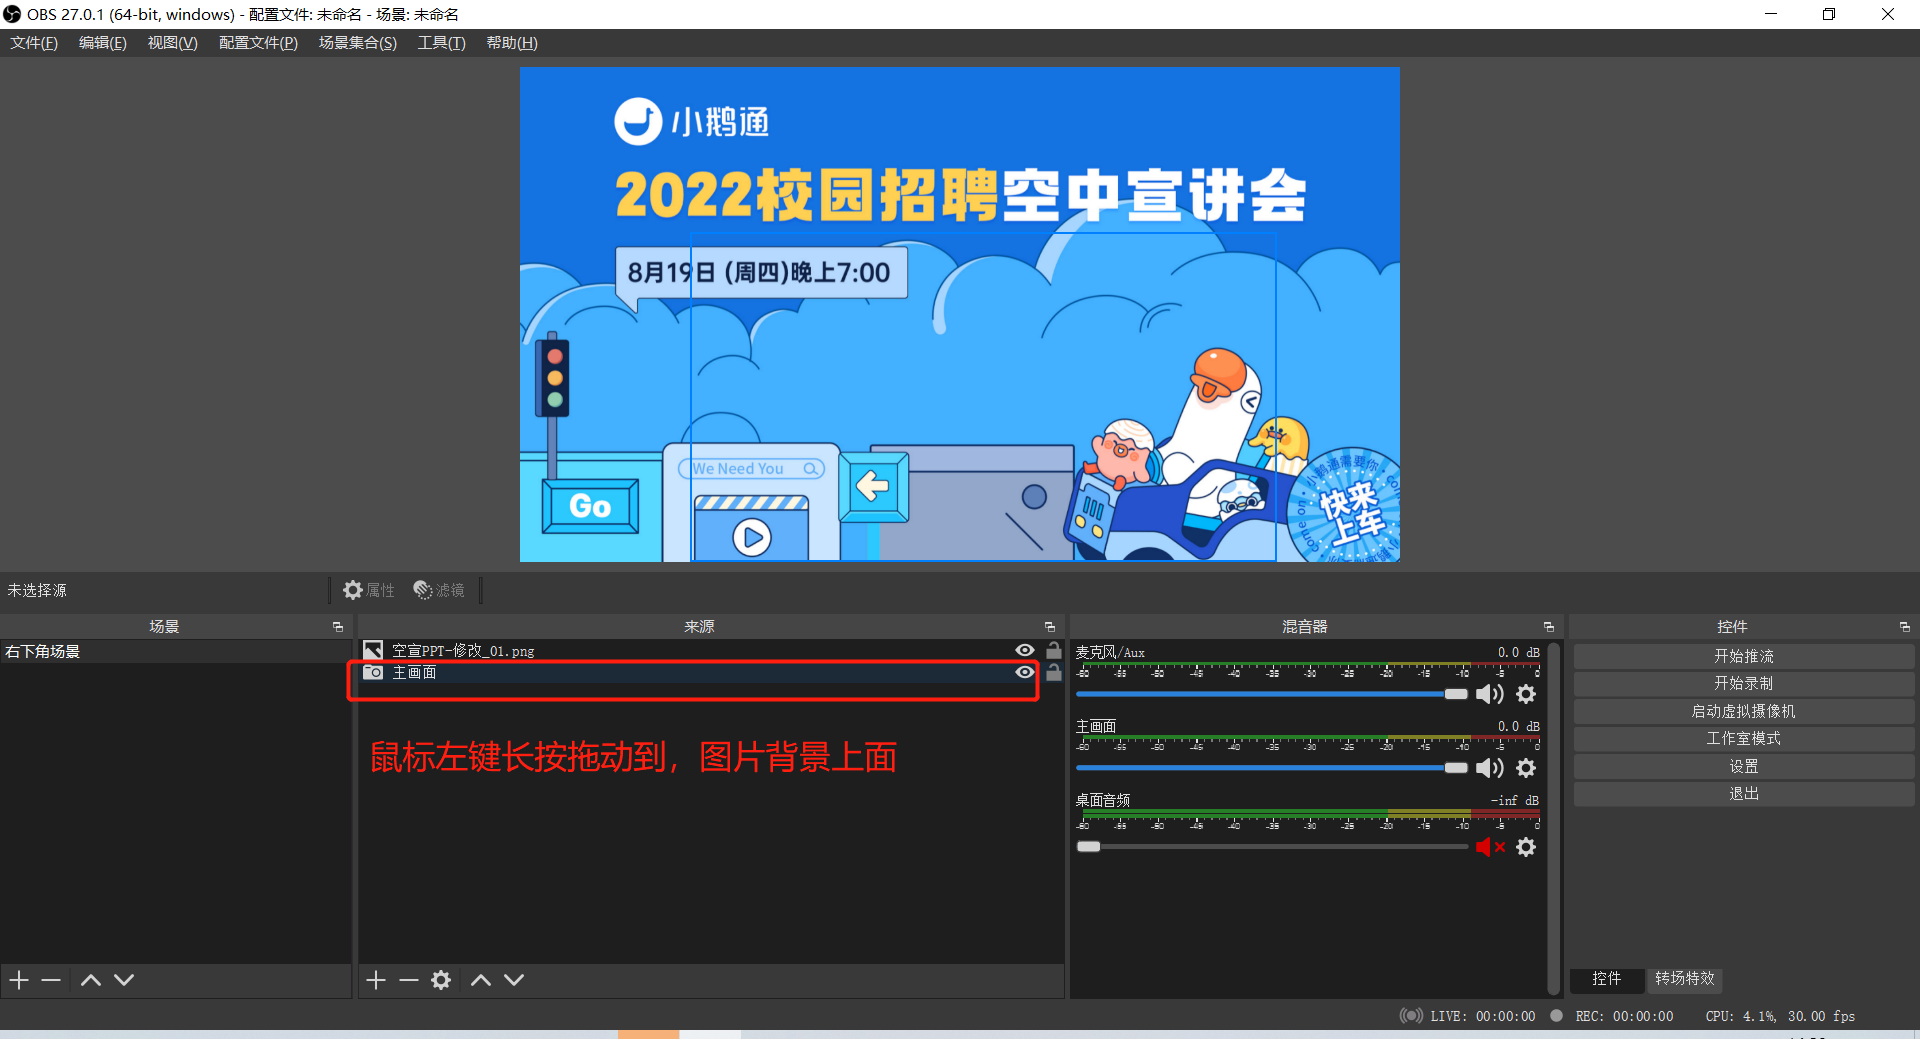Remove selected source with minus icon
The width and height of the screenshot is (1920, 1039).
tap(408, 980)
